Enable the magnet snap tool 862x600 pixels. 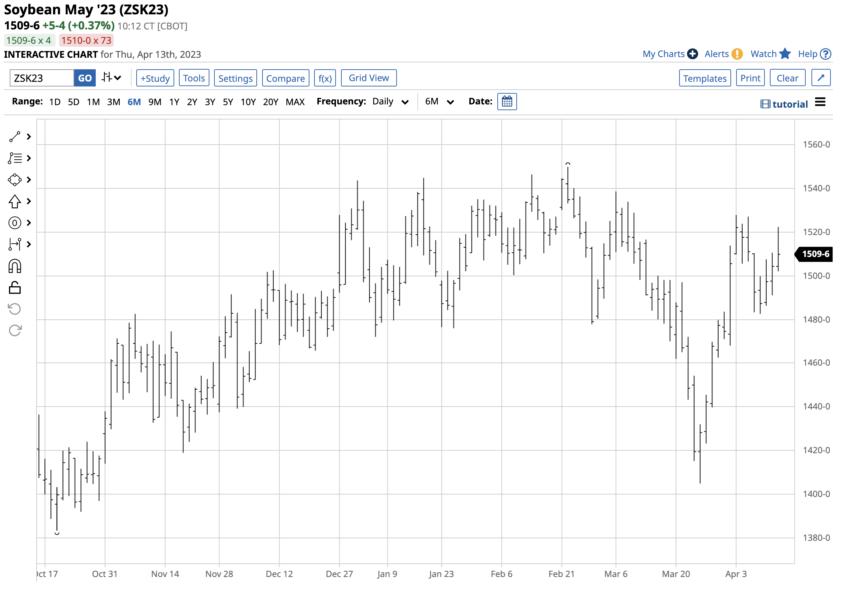pyautogui.click(x=14, y=266)
